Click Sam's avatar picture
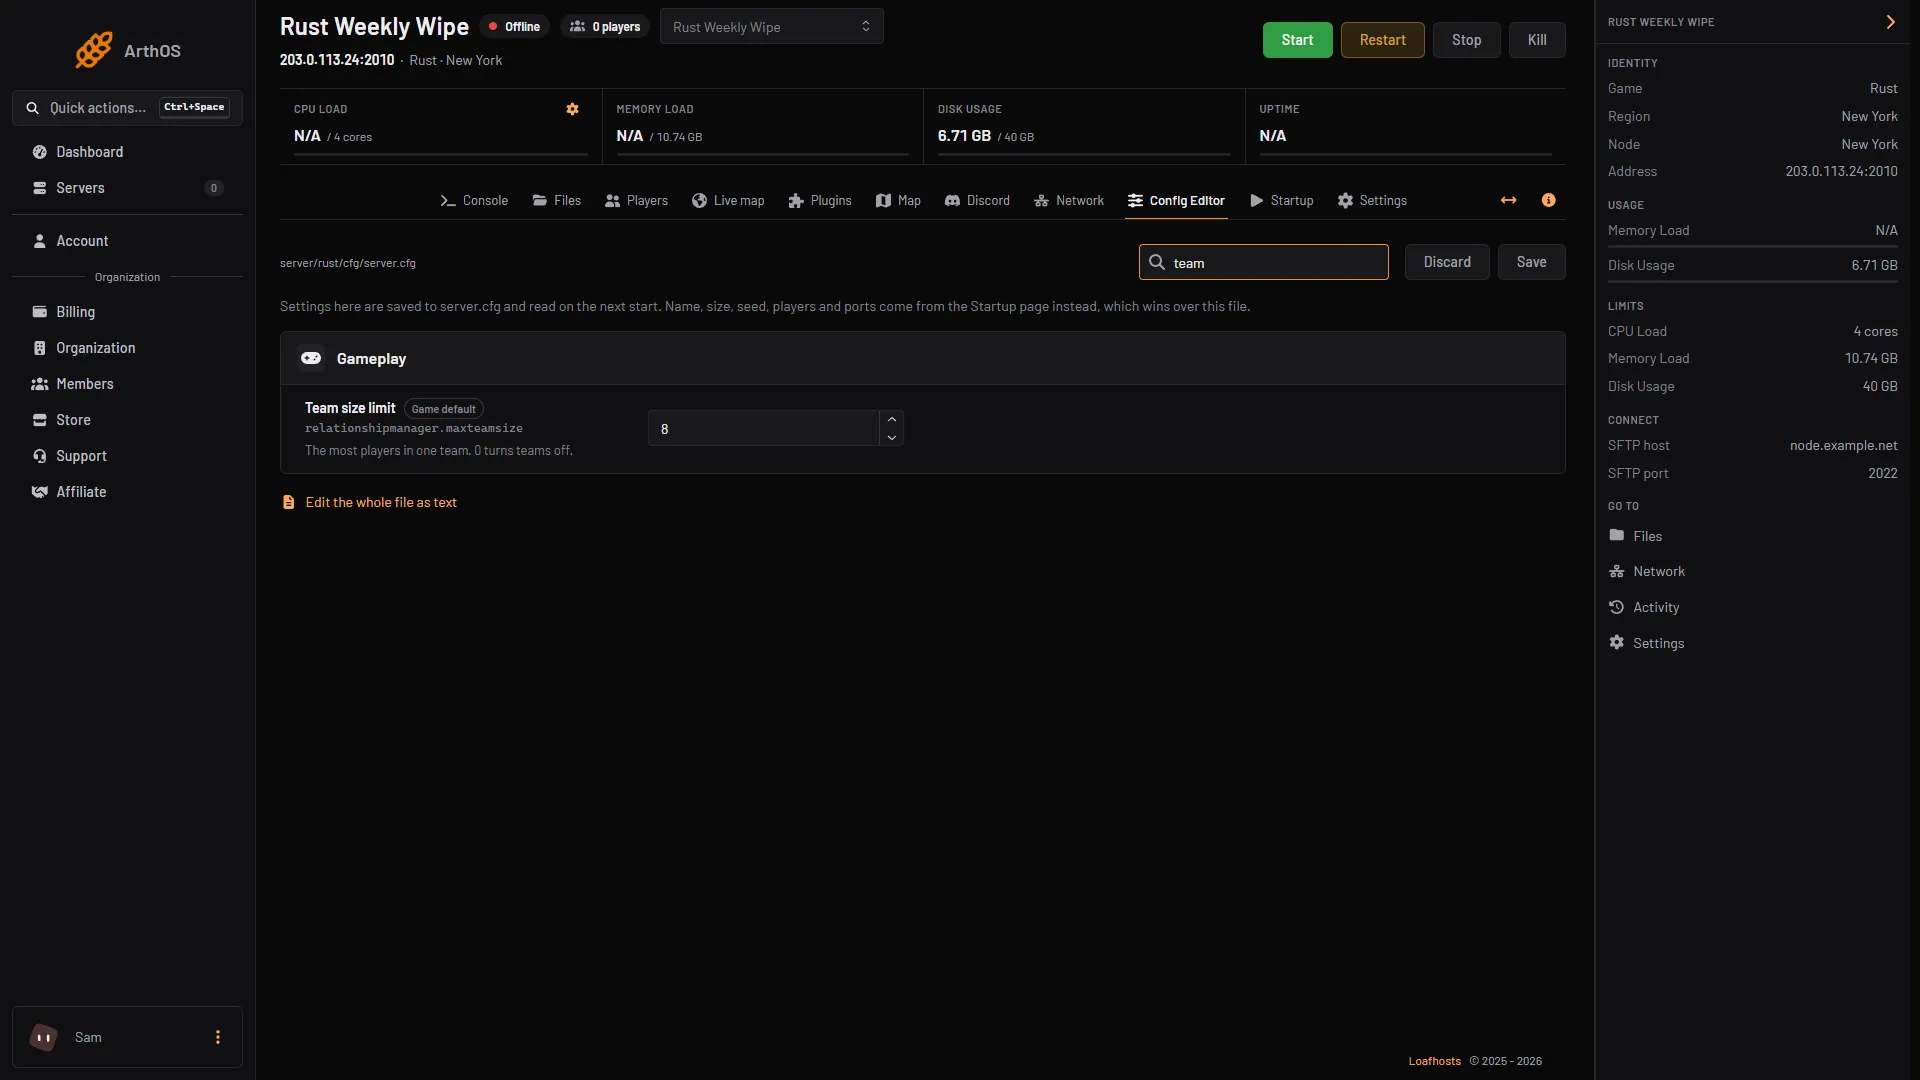The height and width of the screenshot is (1080, 1920). (x=43, y=1037)
